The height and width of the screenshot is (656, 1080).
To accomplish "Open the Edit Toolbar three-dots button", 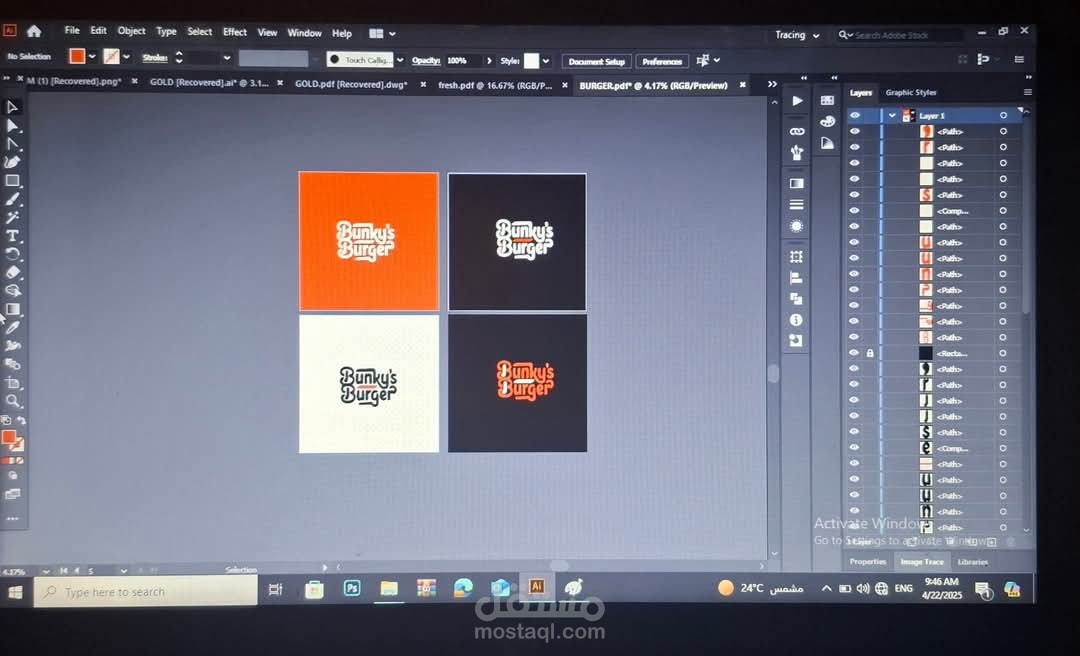I will [12, 518].
